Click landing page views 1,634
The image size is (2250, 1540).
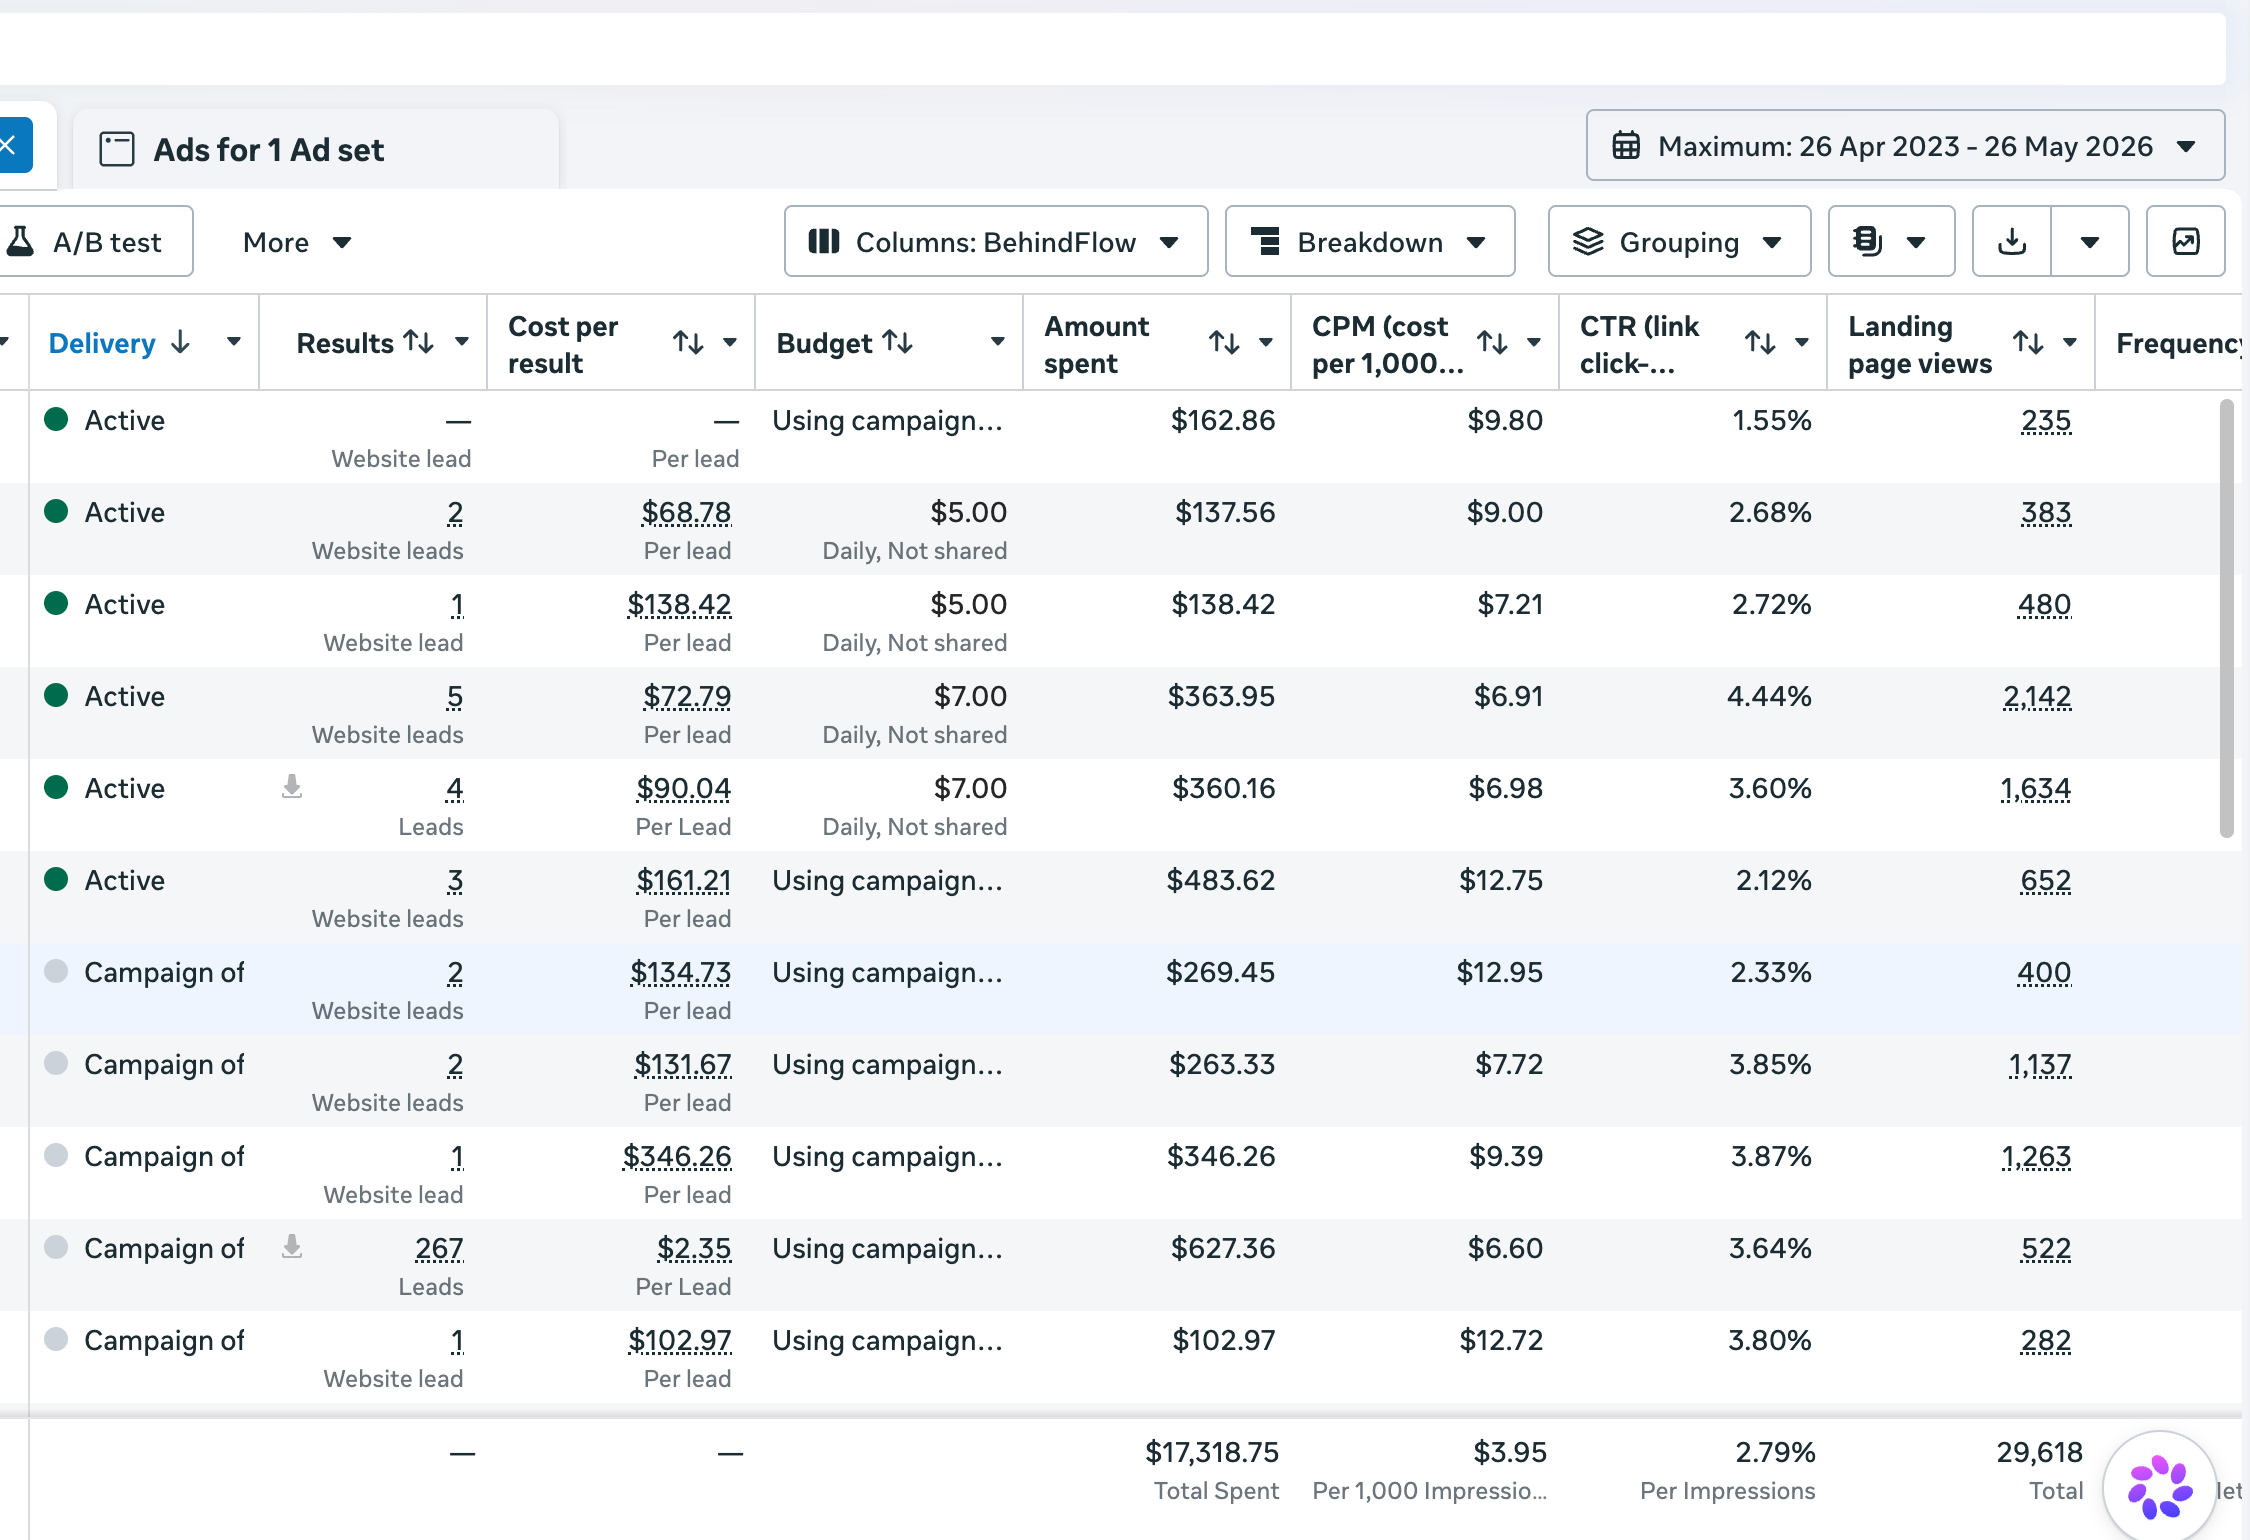pos(2035,789)
